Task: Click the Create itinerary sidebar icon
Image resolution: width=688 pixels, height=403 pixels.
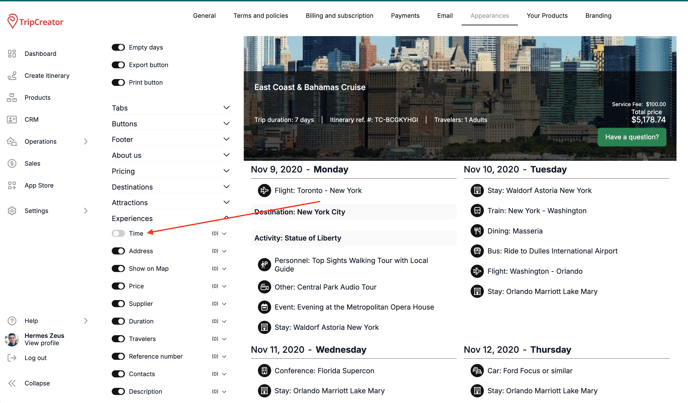Action: (x=12, y=76)
